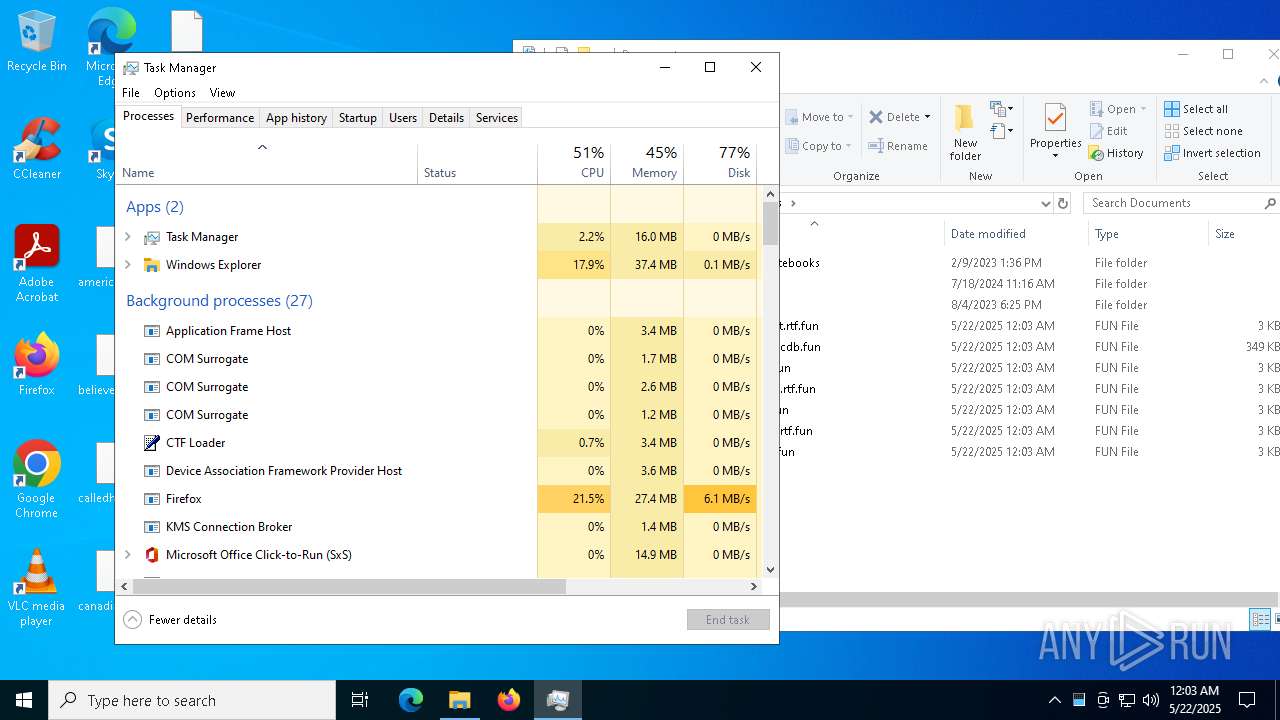
Task: Click Rename in the Explorer ribbon
Action: [898, 146]
